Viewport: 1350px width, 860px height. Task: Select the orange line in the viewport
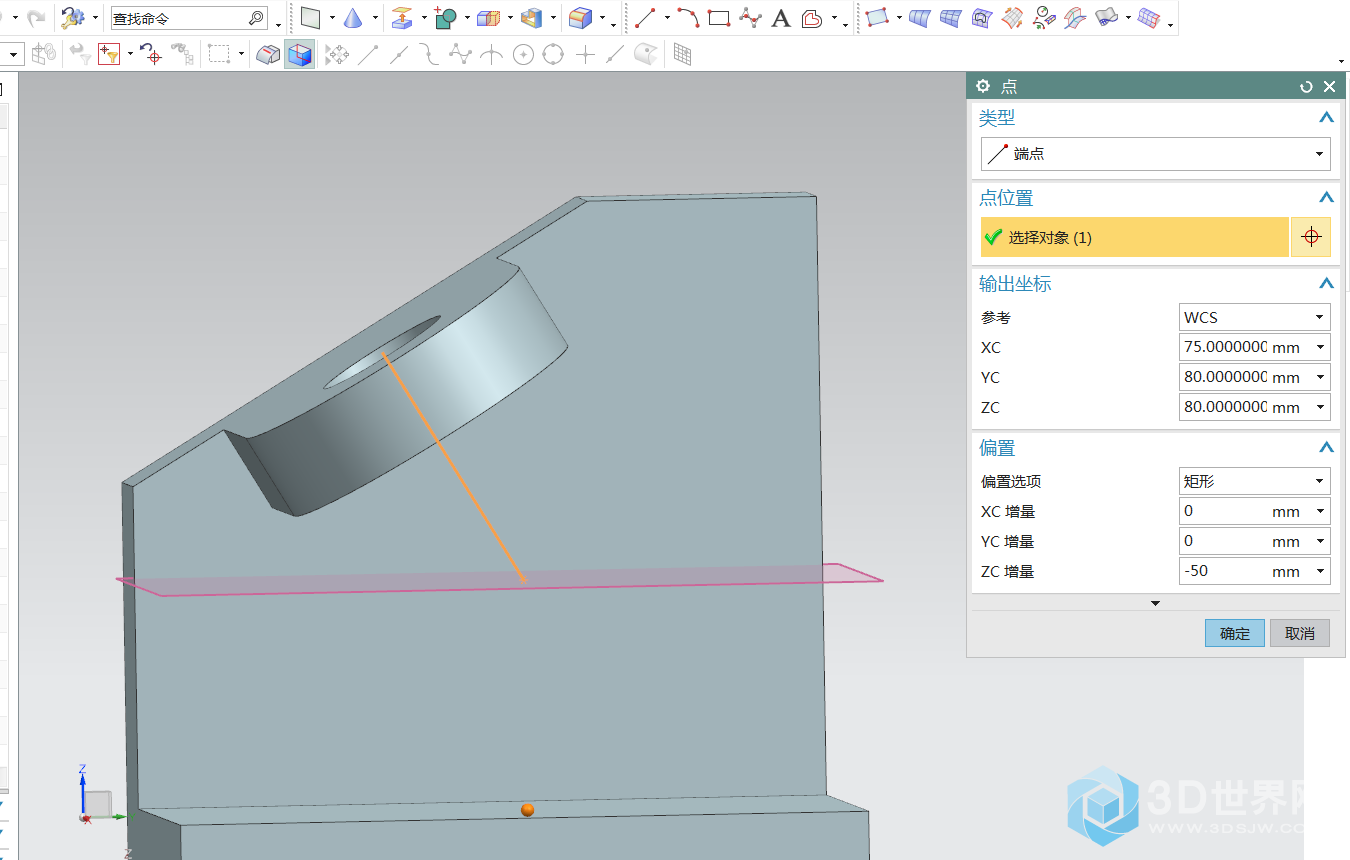[453, 466]
